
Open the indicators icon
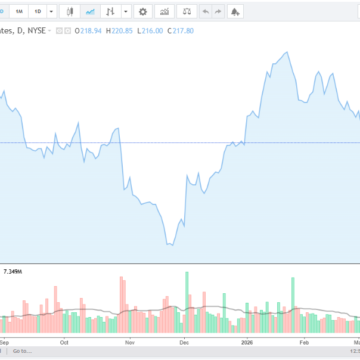[164, 12]
